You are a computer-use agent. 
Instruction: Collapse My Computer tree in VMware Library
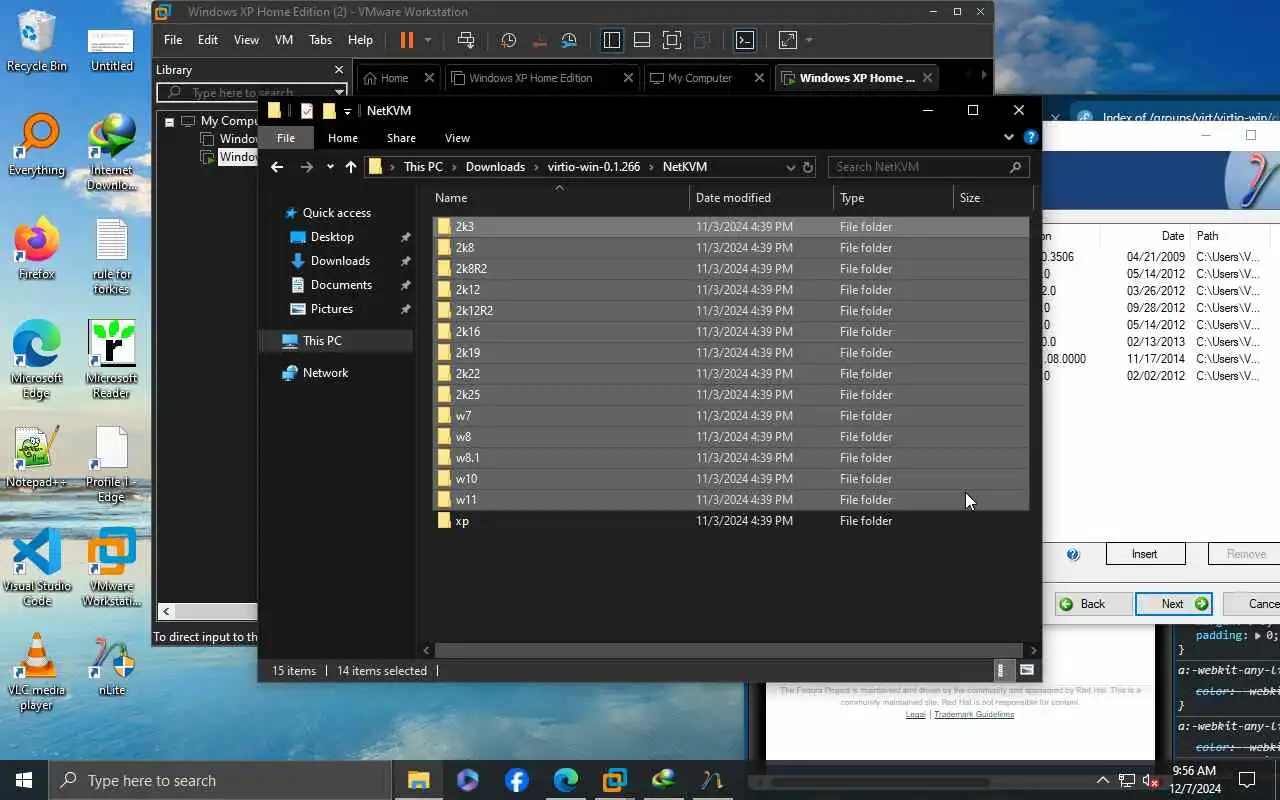click(x=169, y=121)
